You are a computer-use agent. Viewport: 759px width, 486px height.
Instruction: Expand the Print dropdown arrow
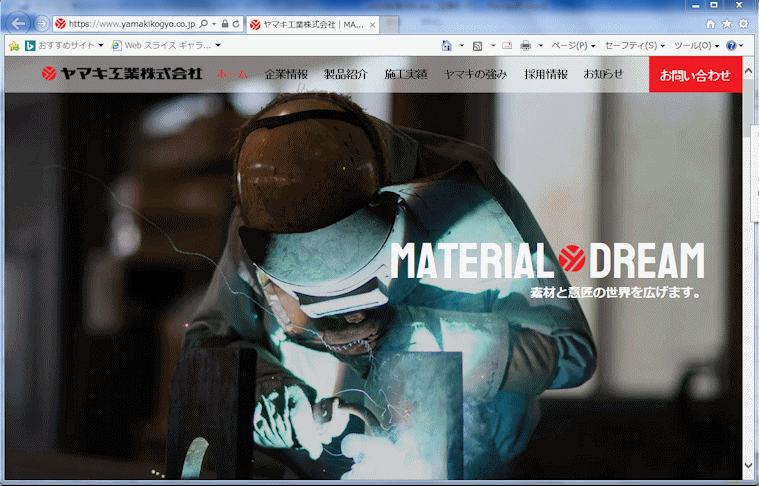click(540, 46)
